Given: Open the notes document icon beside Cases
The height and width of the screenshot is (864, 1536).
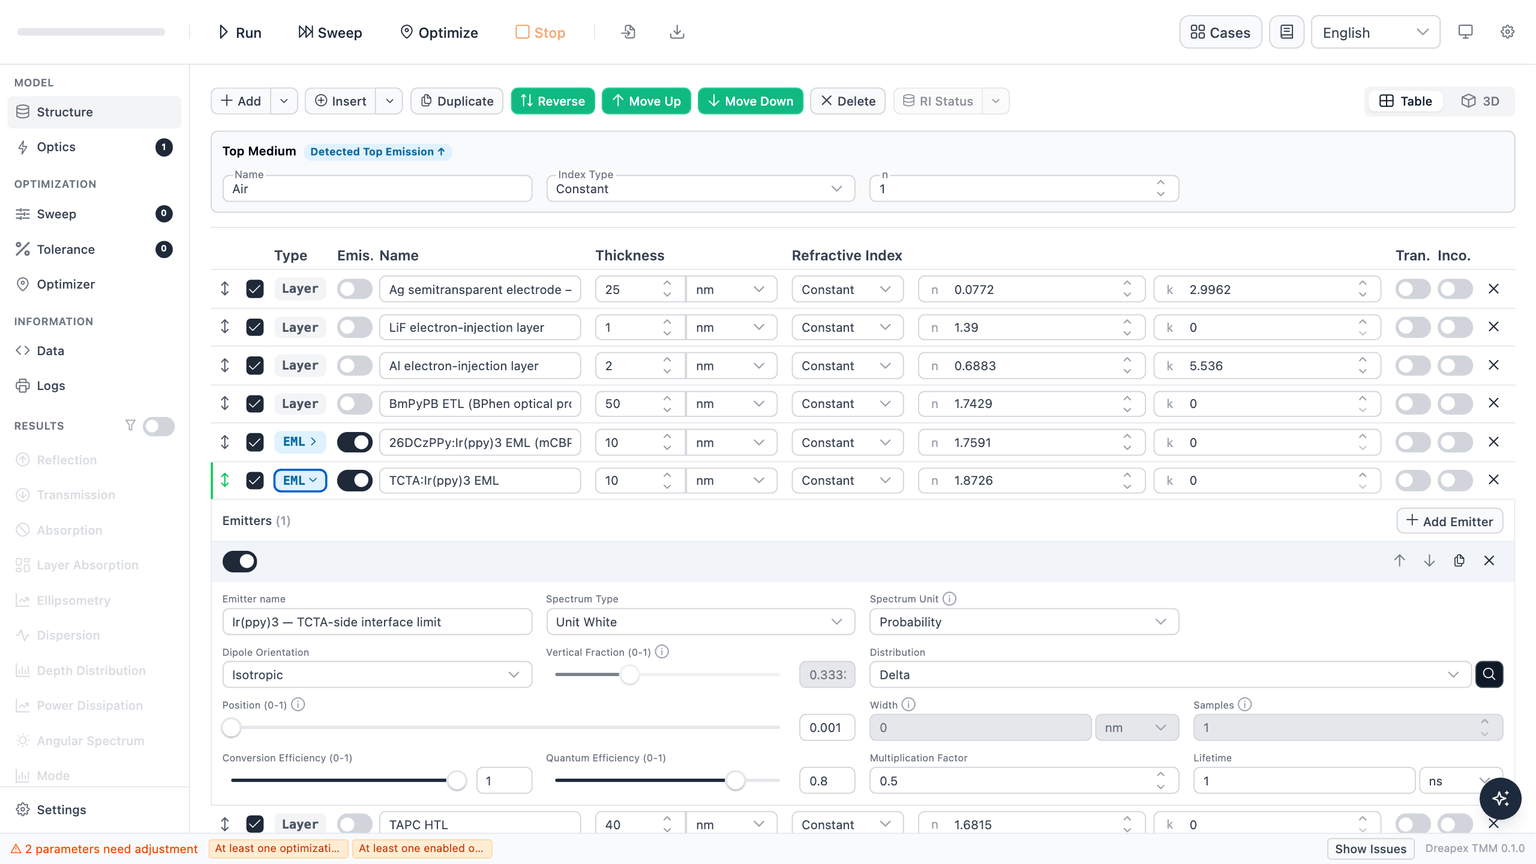Looking at the screenshot, I should pyautogui.click(x=1286, y=32).
